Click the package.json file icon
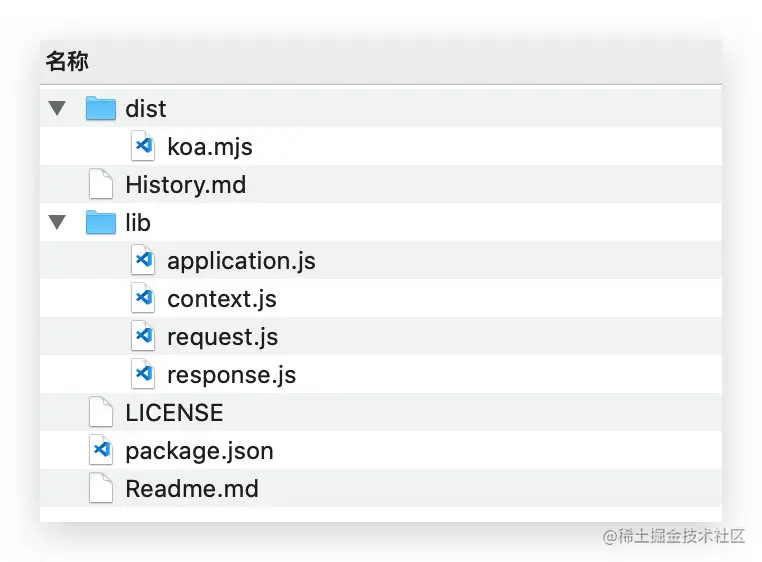 pos(101,450)
